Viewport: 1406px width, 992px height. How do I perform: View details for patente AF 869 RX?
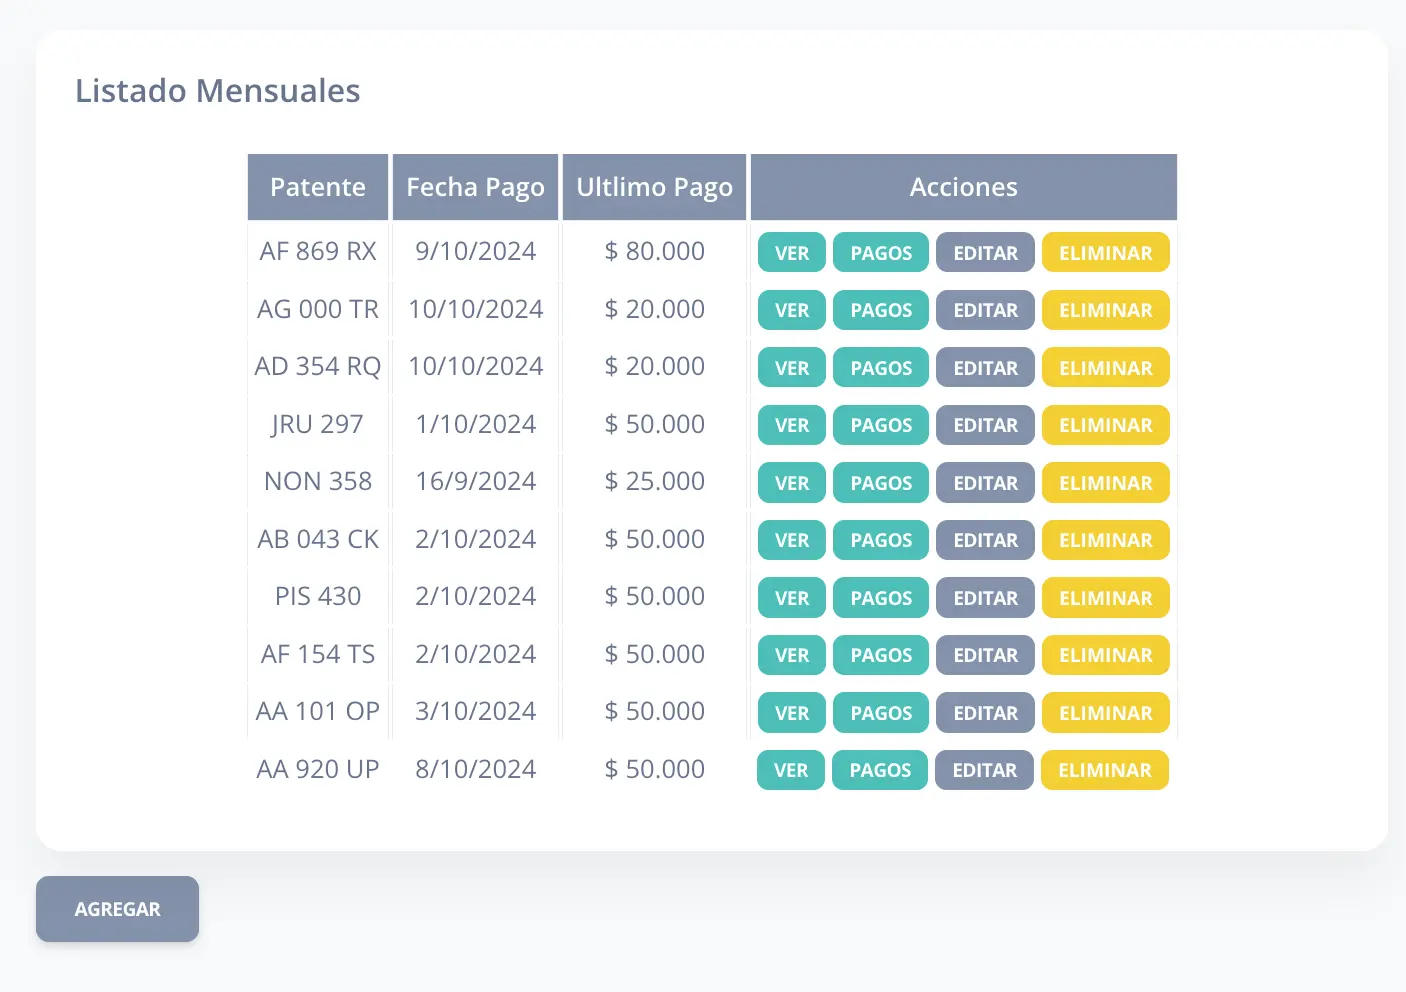pos(791,253)
